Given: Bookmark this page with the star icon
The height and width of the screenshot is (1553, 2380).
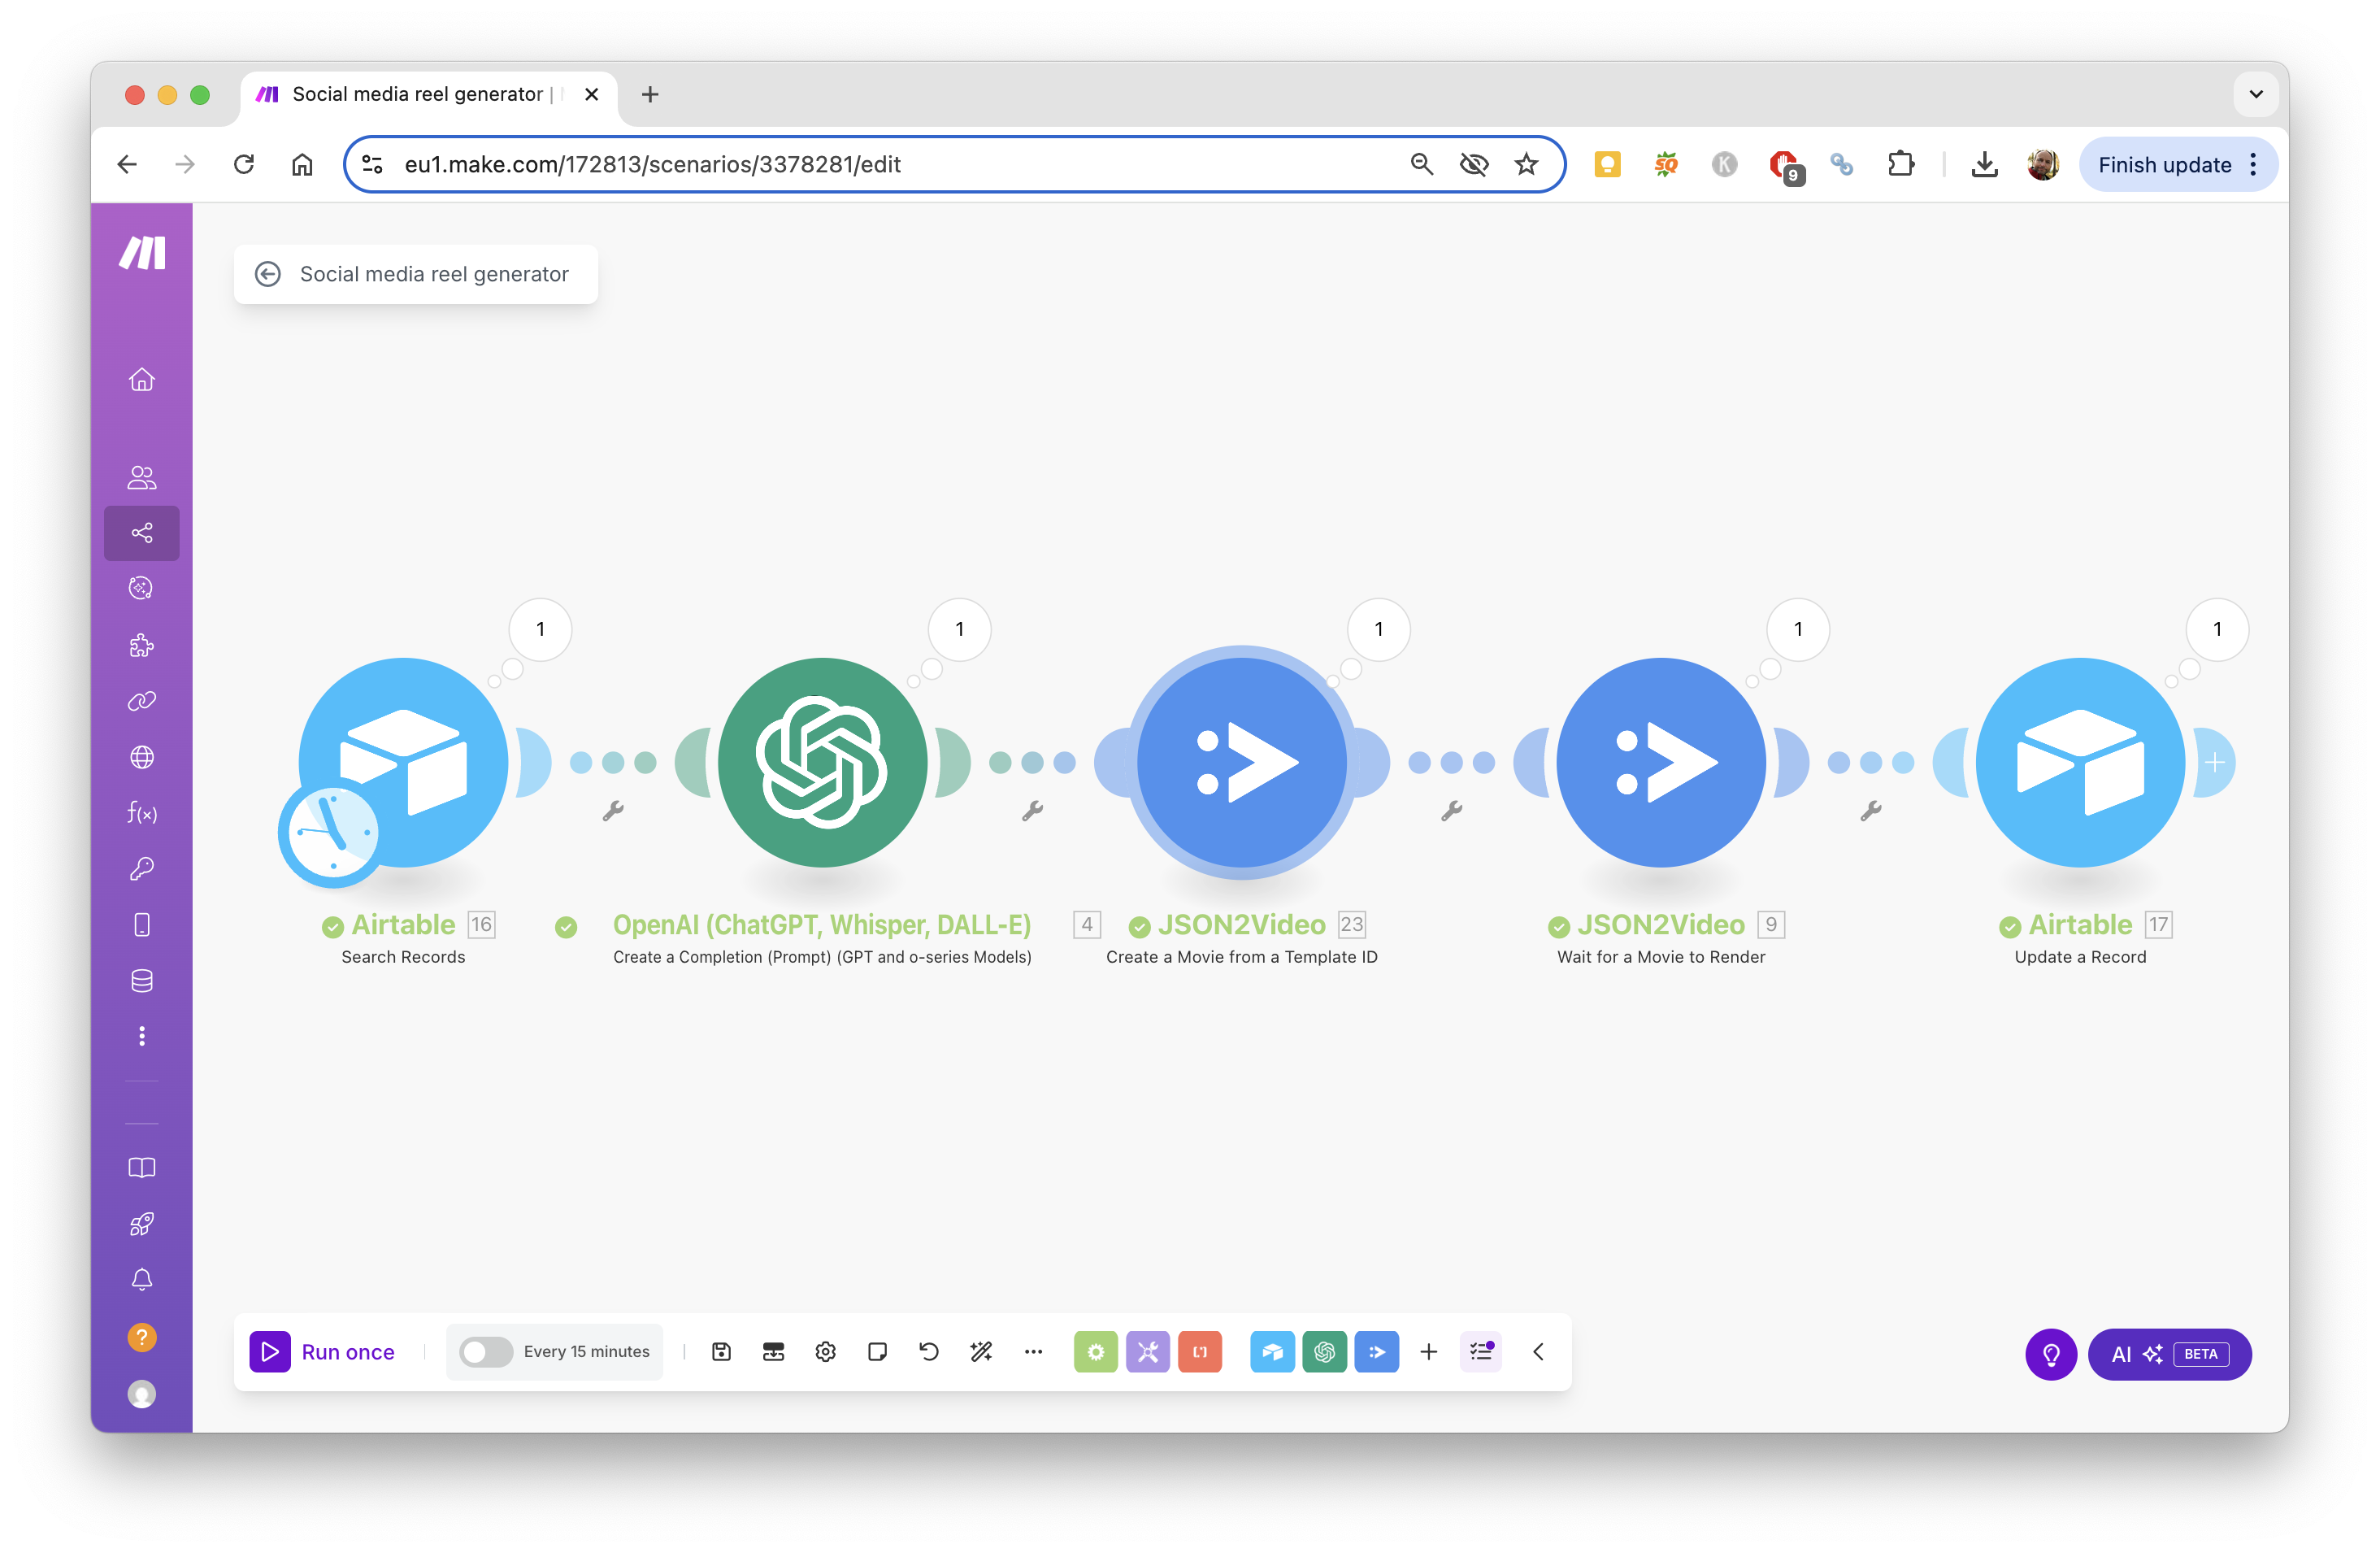Looking at the screenshot, I should click(1525, 164).
